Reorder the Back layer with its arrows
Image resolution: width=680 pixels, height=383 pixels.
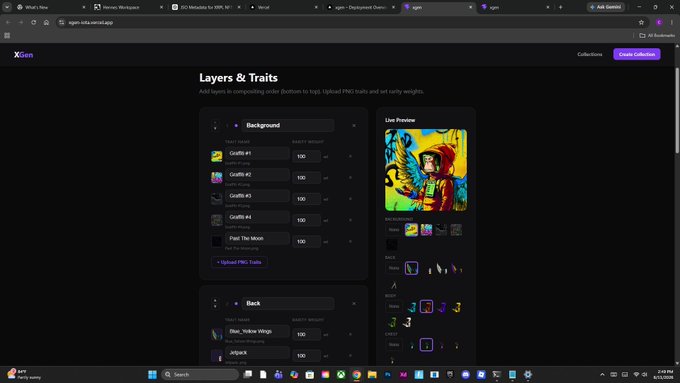pos(215,304)
